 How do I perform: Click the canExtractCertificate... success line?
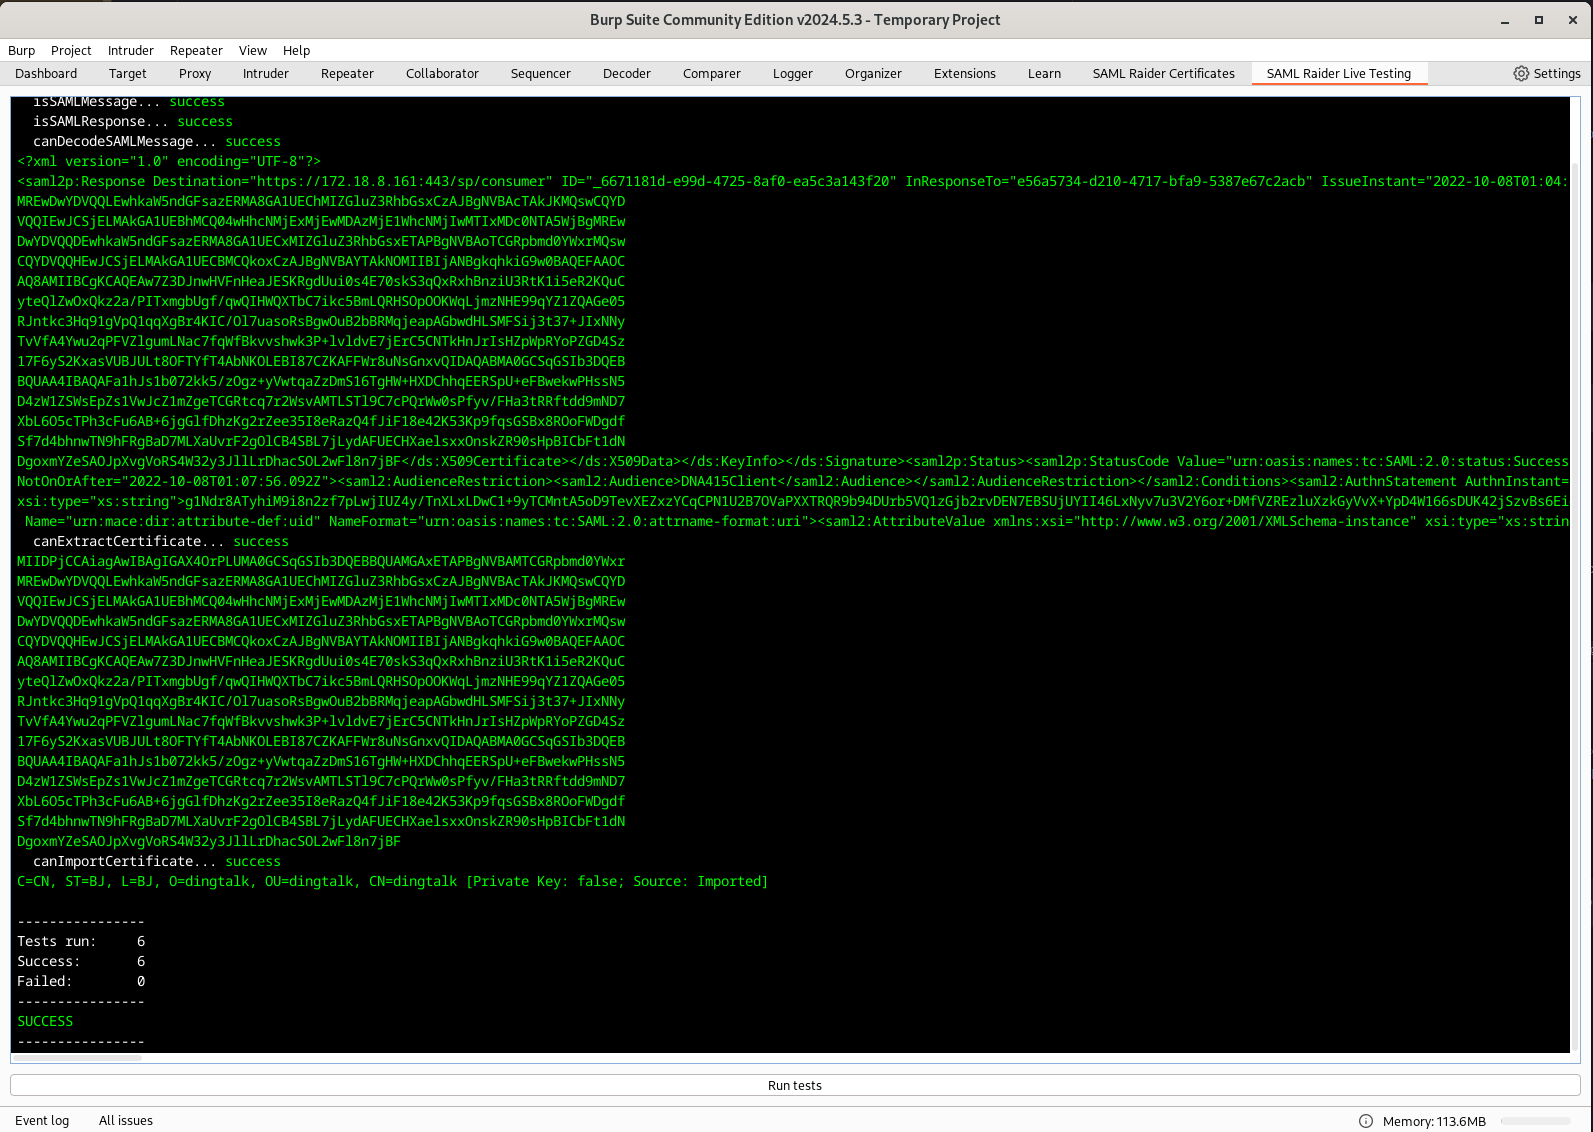[x=161, y=541]
